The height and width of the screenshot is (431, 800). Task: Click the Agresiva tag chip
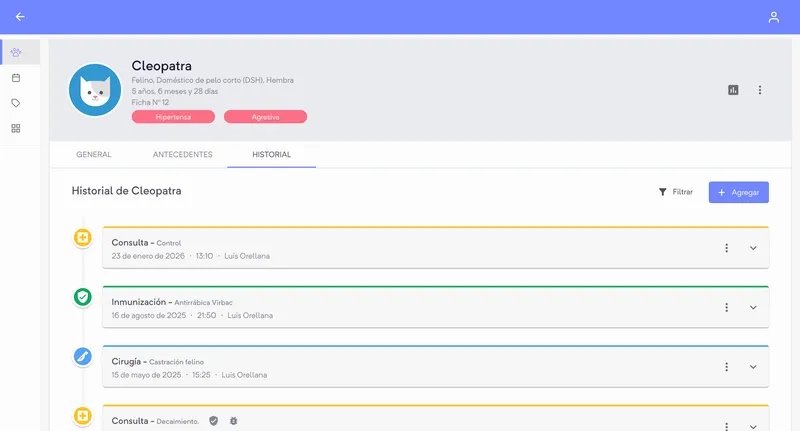pyautogui.click(x=265, y=117)
